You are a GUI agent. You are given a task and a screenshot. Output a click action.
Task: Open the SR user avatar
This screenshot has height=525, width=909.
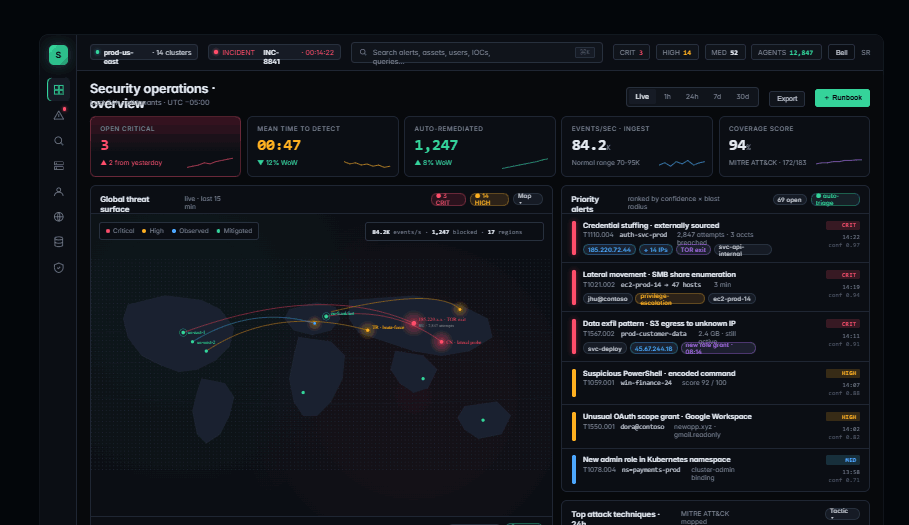(x=866, y=53)
